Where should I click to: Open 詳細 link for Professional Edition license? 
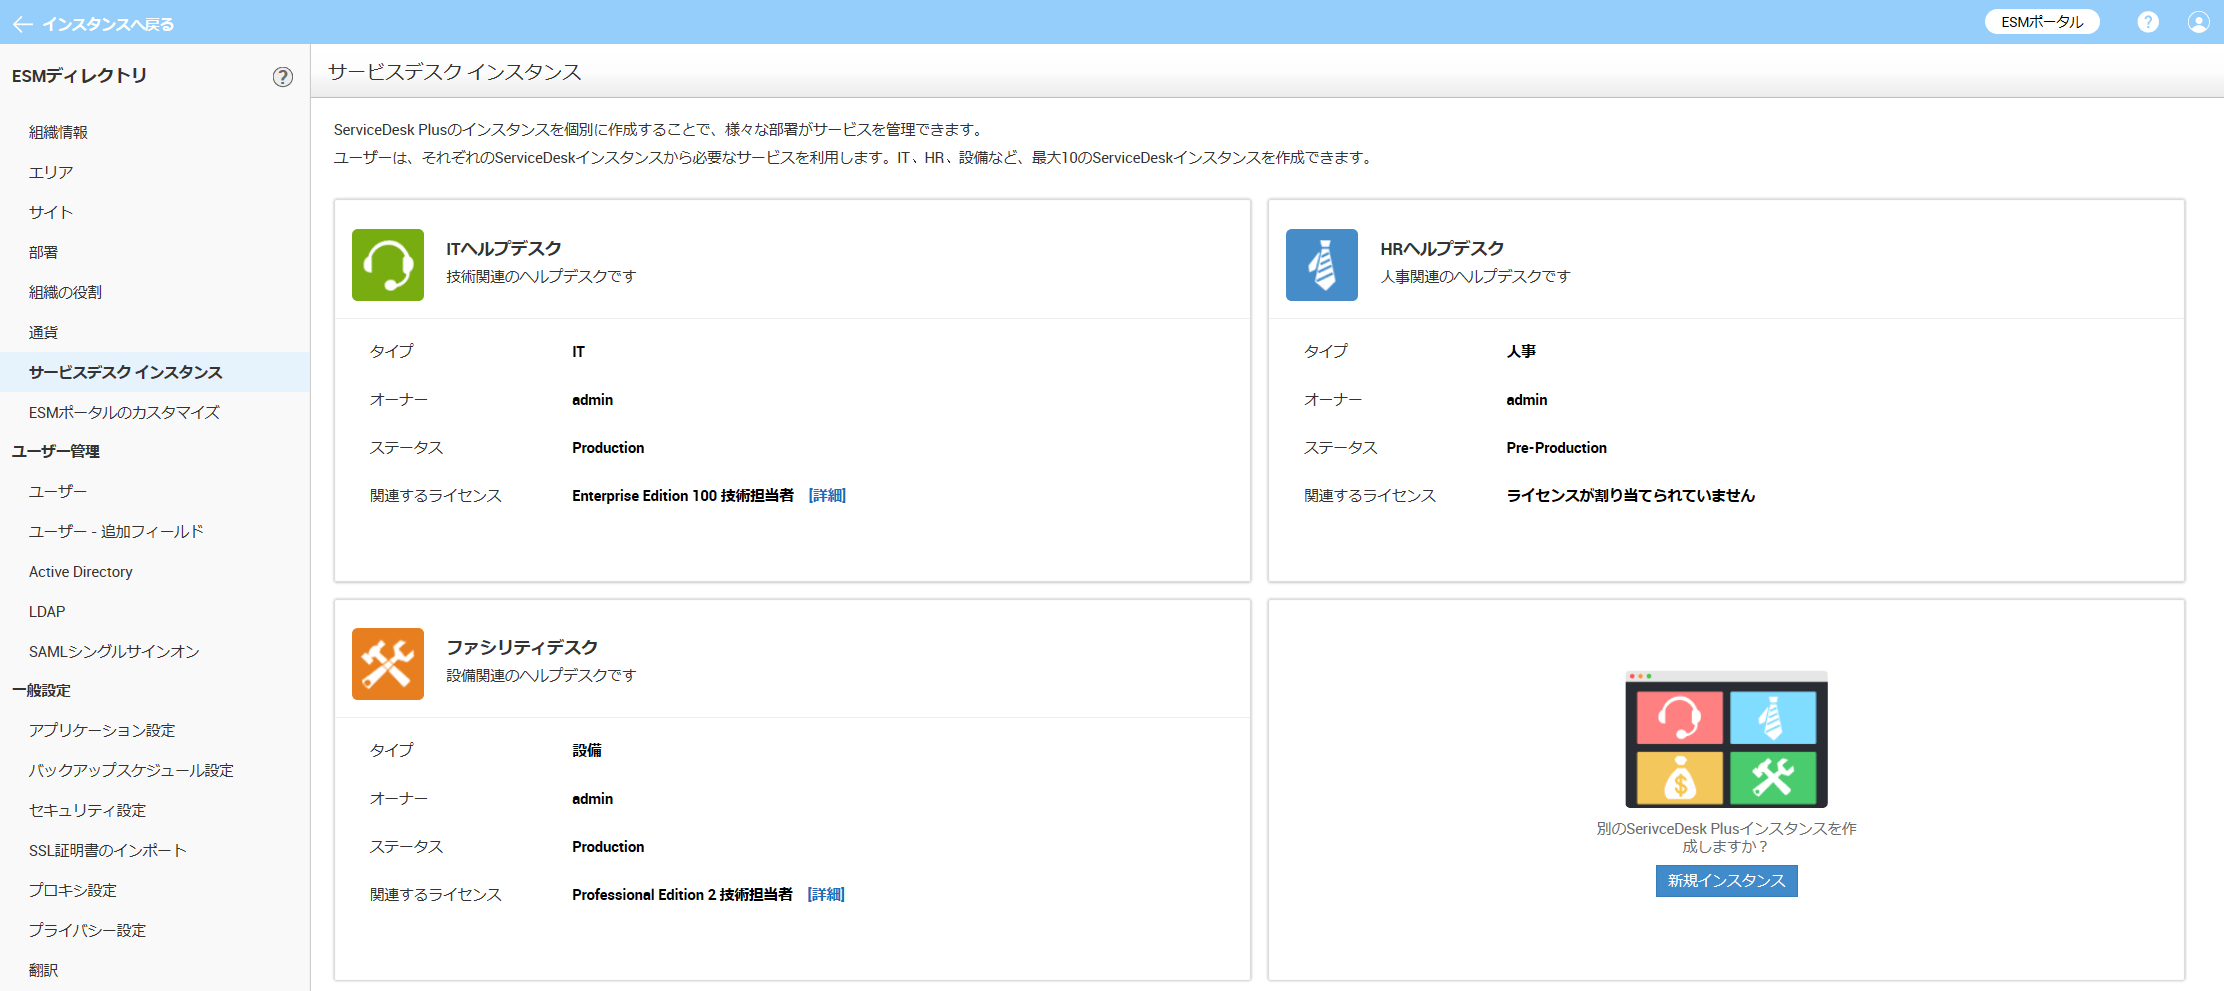826,895
